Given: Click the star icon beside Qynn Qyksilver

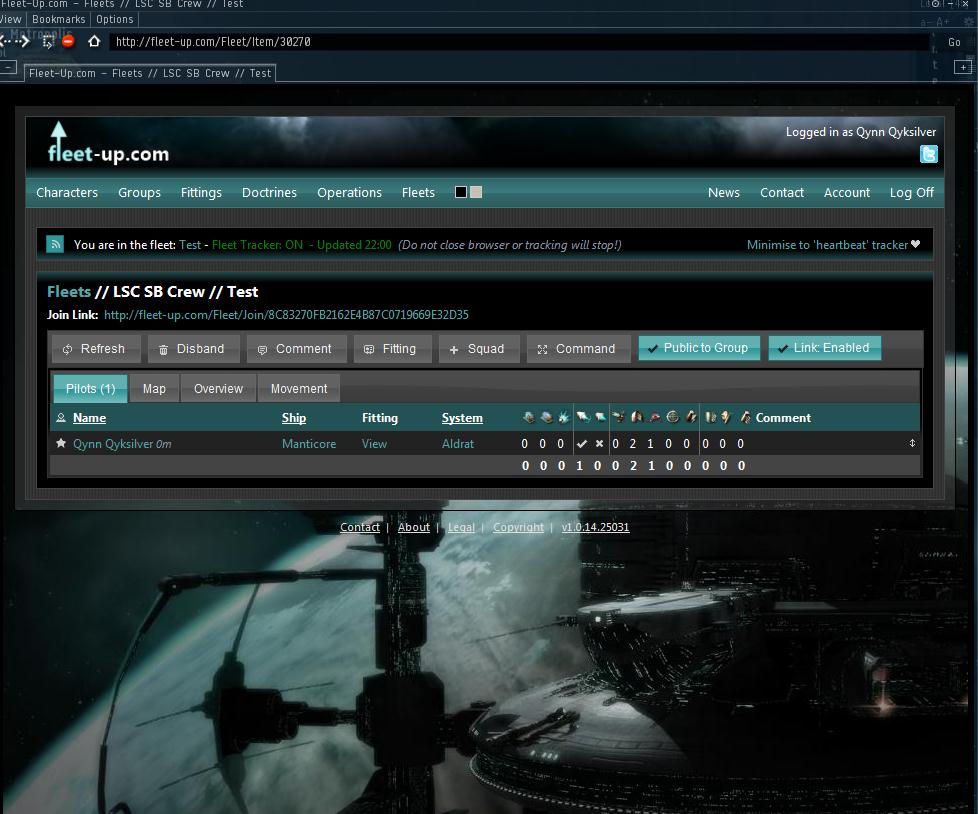Looking at the screenshot, I should pos(61,443).
